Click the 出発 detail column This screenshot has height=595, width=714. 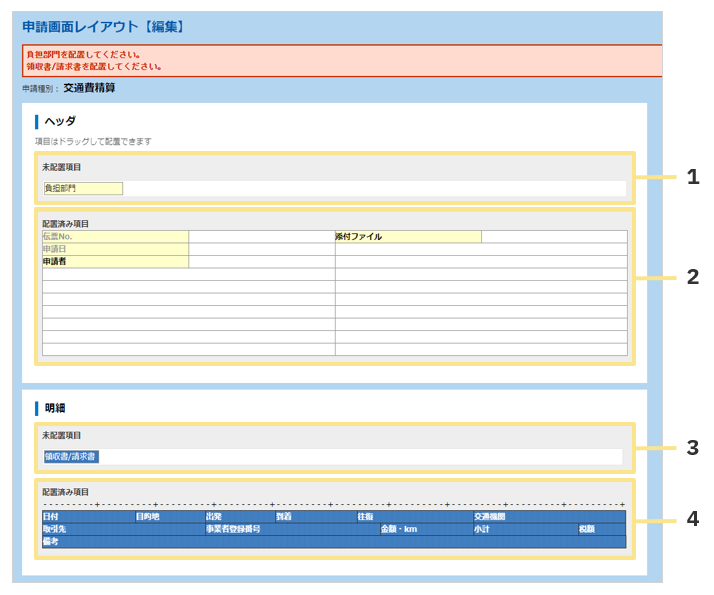pyautogui.click(x=239, y=517)
